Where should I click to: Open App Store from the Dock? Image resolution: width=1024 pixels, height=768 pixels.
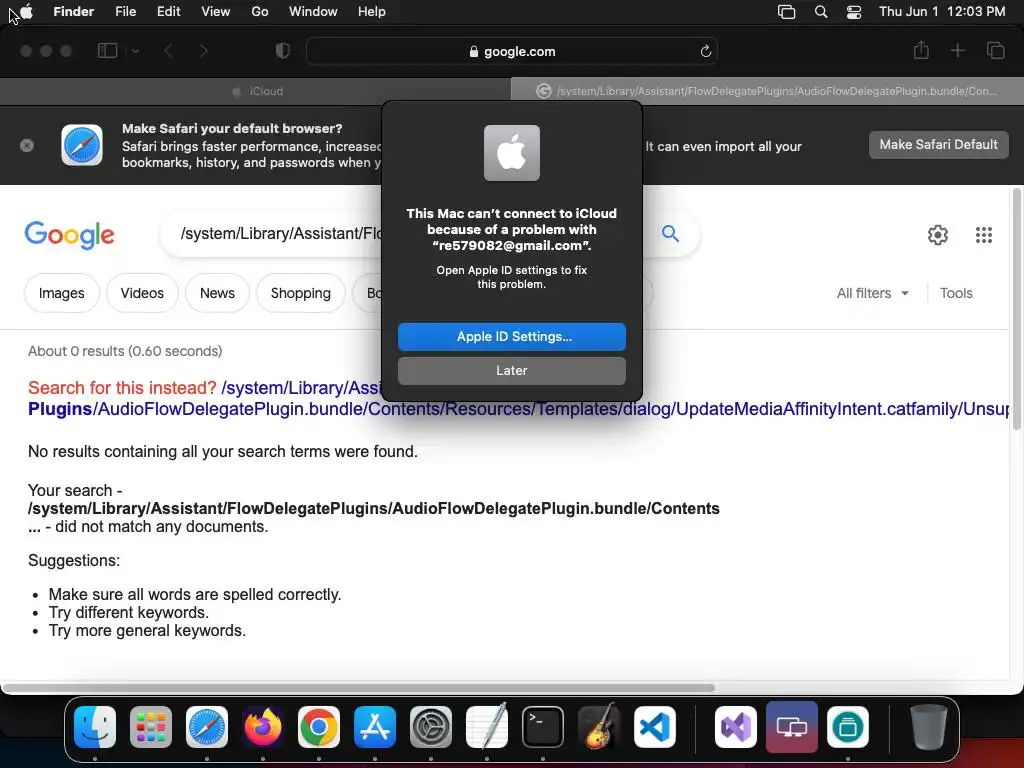(x=375, y=727)
